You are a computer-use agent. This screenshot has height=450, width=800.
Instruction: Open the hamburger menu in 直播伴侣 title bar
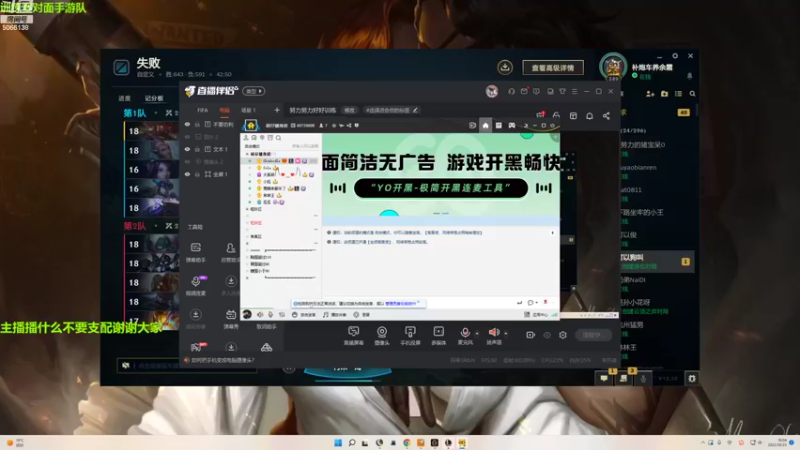pyautogui.click(x=574, y=91)
